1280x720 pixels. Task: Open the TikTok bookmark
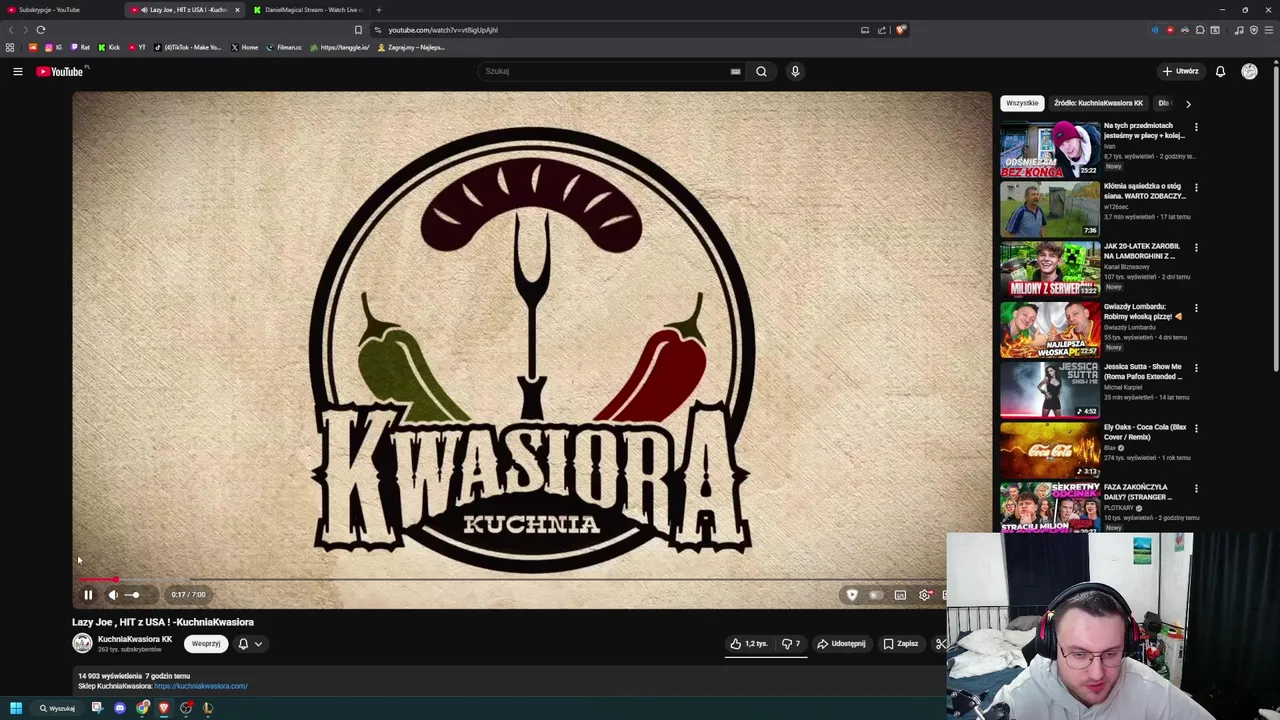pos(188,47)
